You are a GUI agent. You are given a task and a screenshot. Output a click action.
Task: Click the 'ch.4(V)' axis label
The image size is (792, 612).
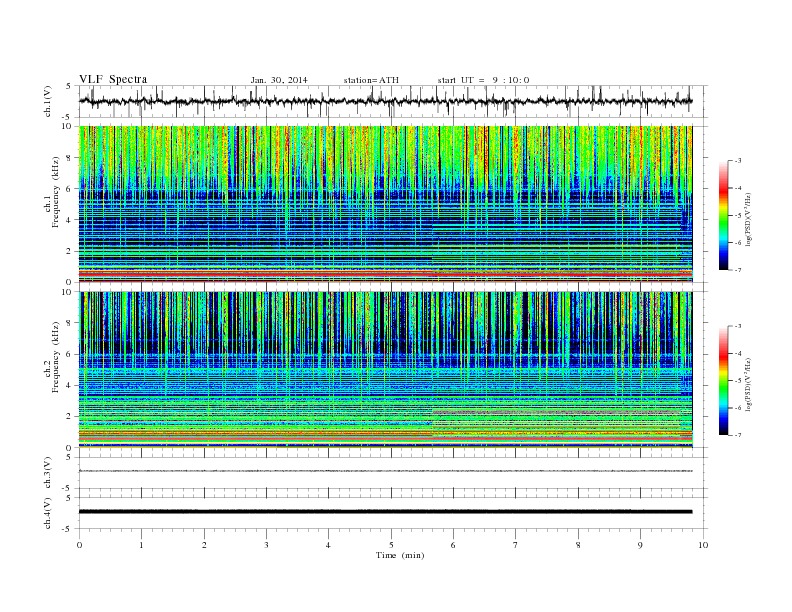point(48,513)
